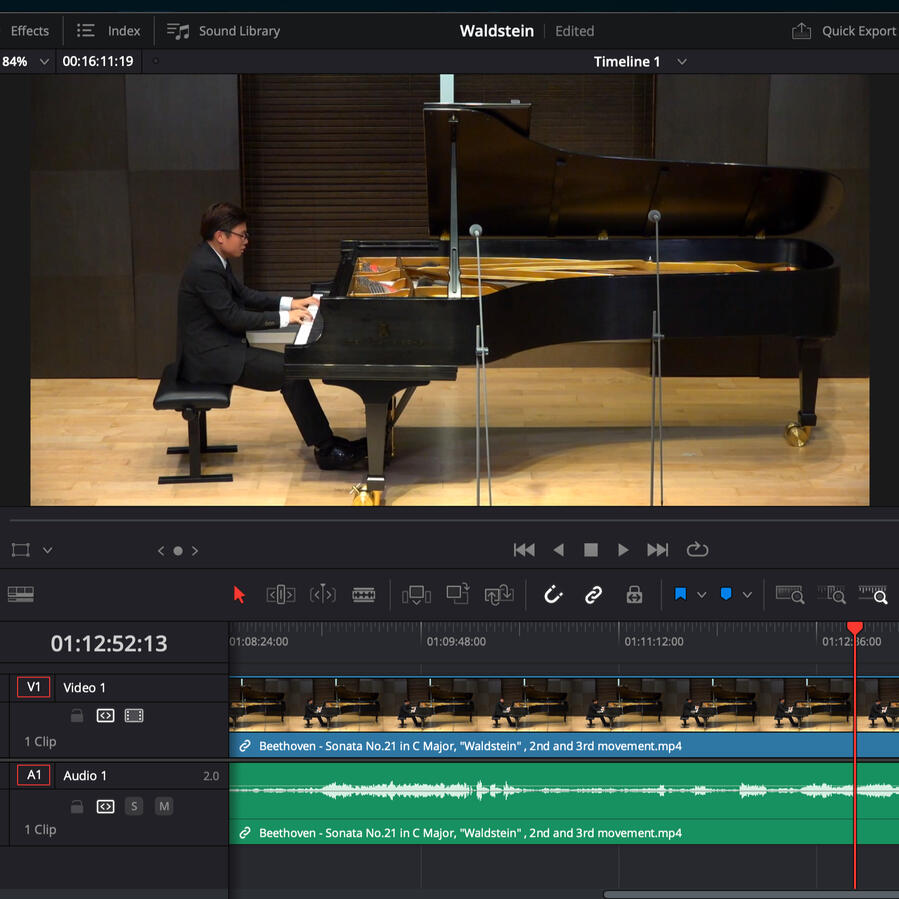Activate the Trim Edit Mode tool
The height and width of the screenshot is (899, 899).
pos(280,595)
